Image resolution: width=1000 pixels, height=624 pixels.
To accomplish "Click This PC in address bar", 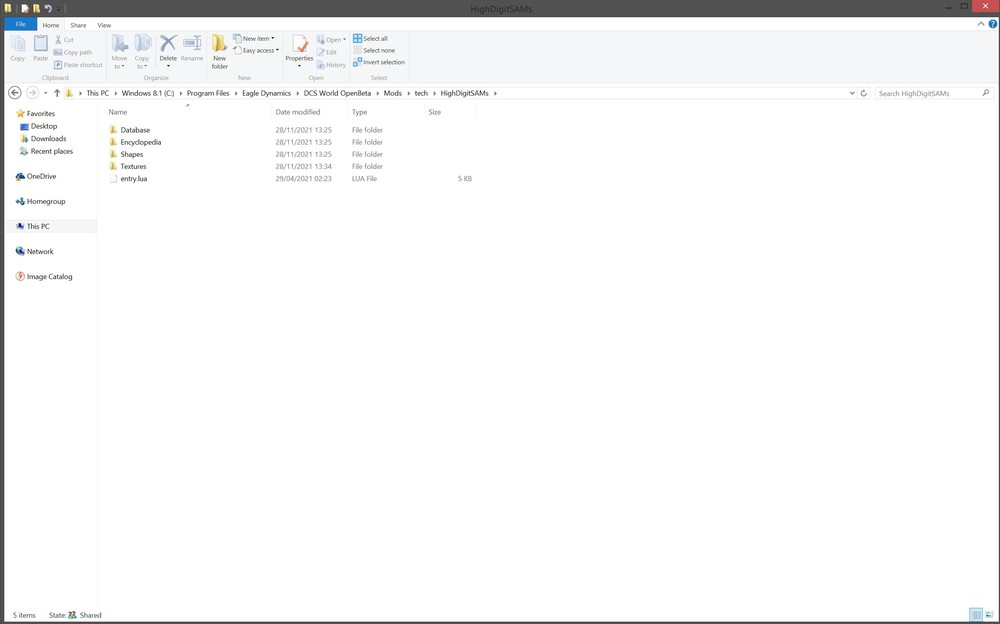I will 98,93.
